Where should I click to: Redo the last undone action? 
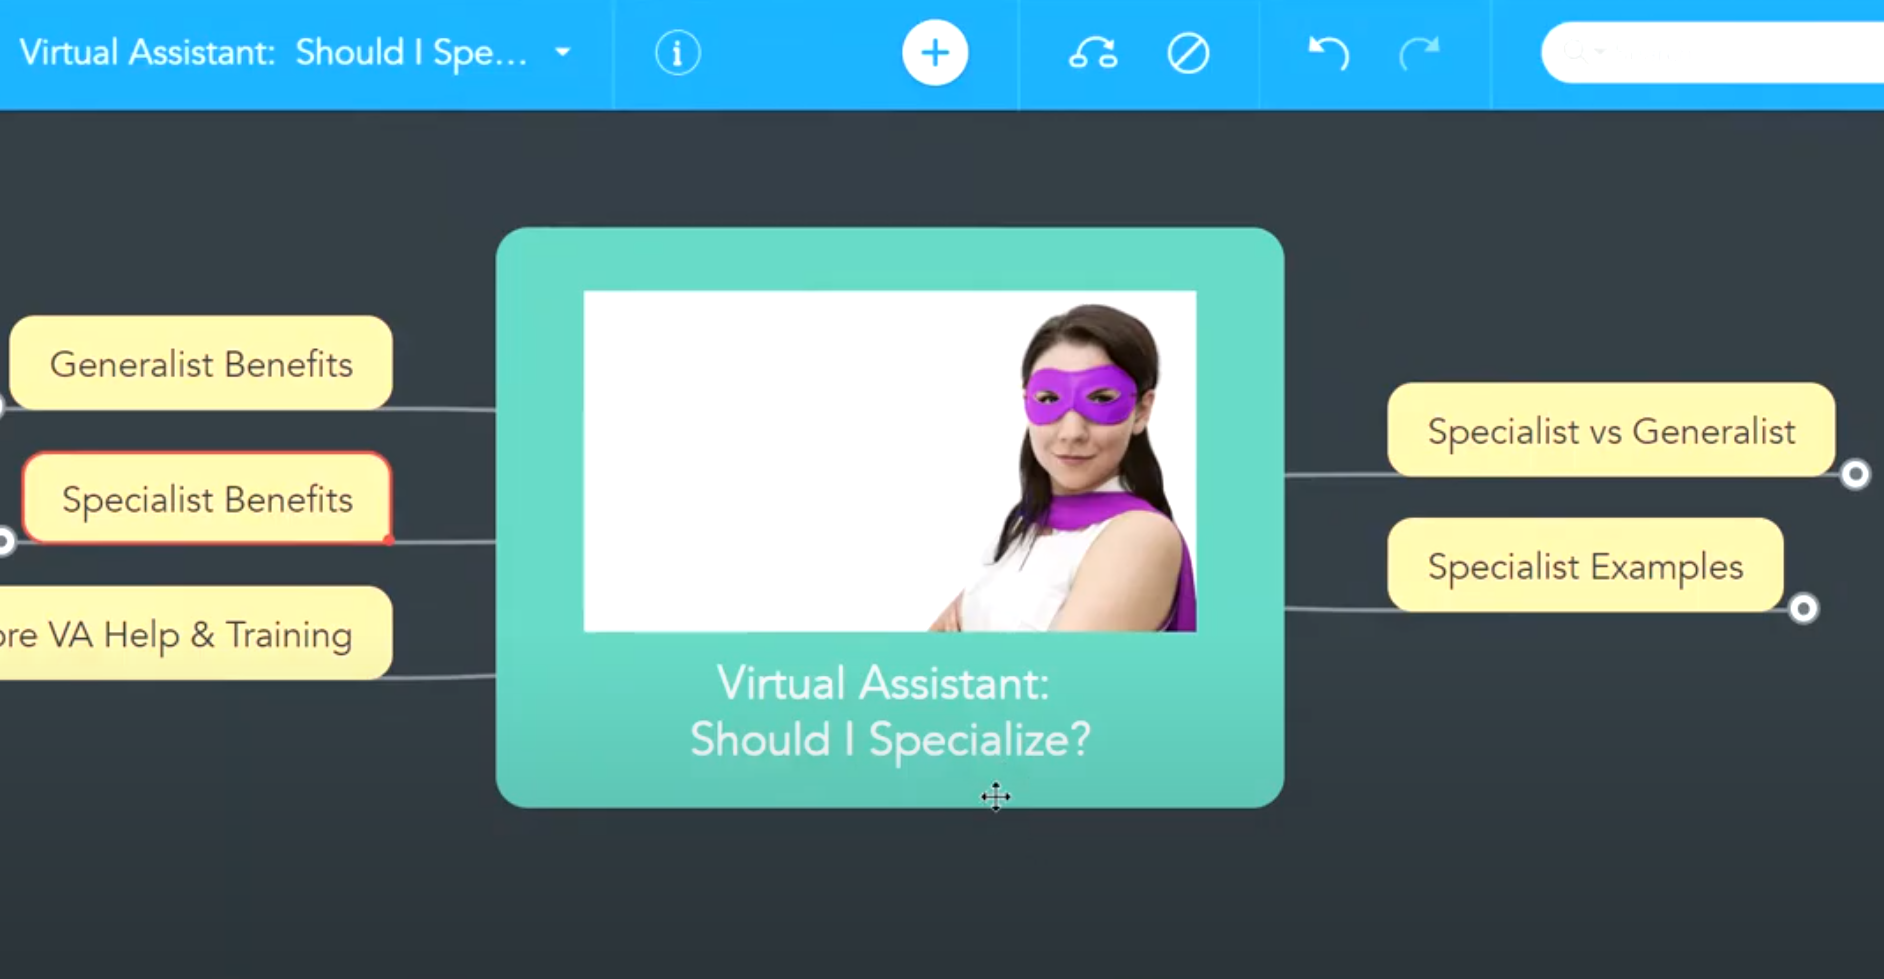pyautogui.click(x=1418, y=53)
